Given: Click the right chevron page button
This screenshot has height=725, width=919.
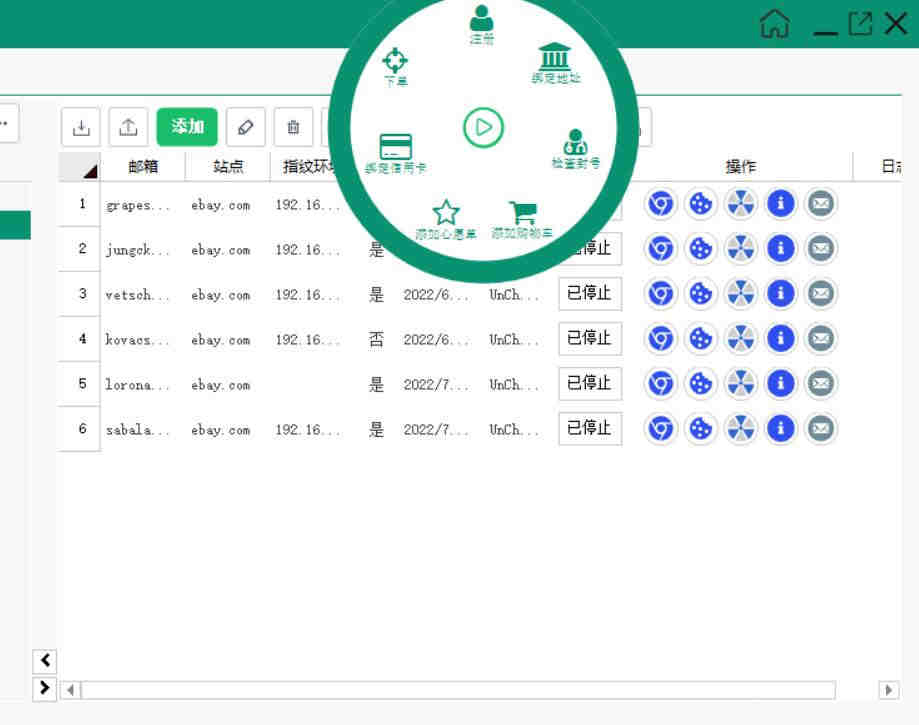Looking at the screenshot, I should coord(45,688).
